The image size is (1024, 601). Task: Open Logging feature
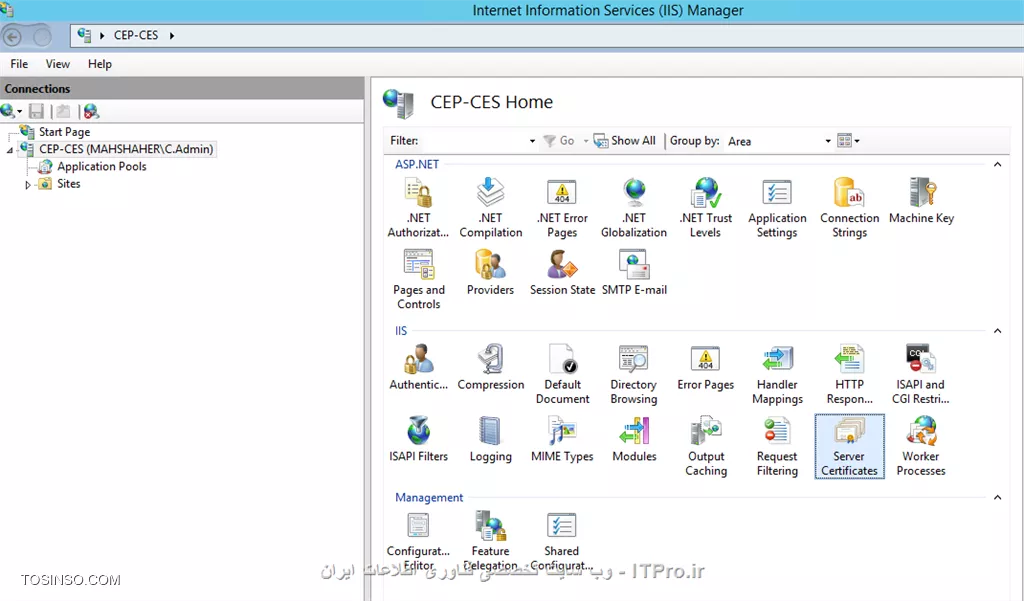point(490,440)
